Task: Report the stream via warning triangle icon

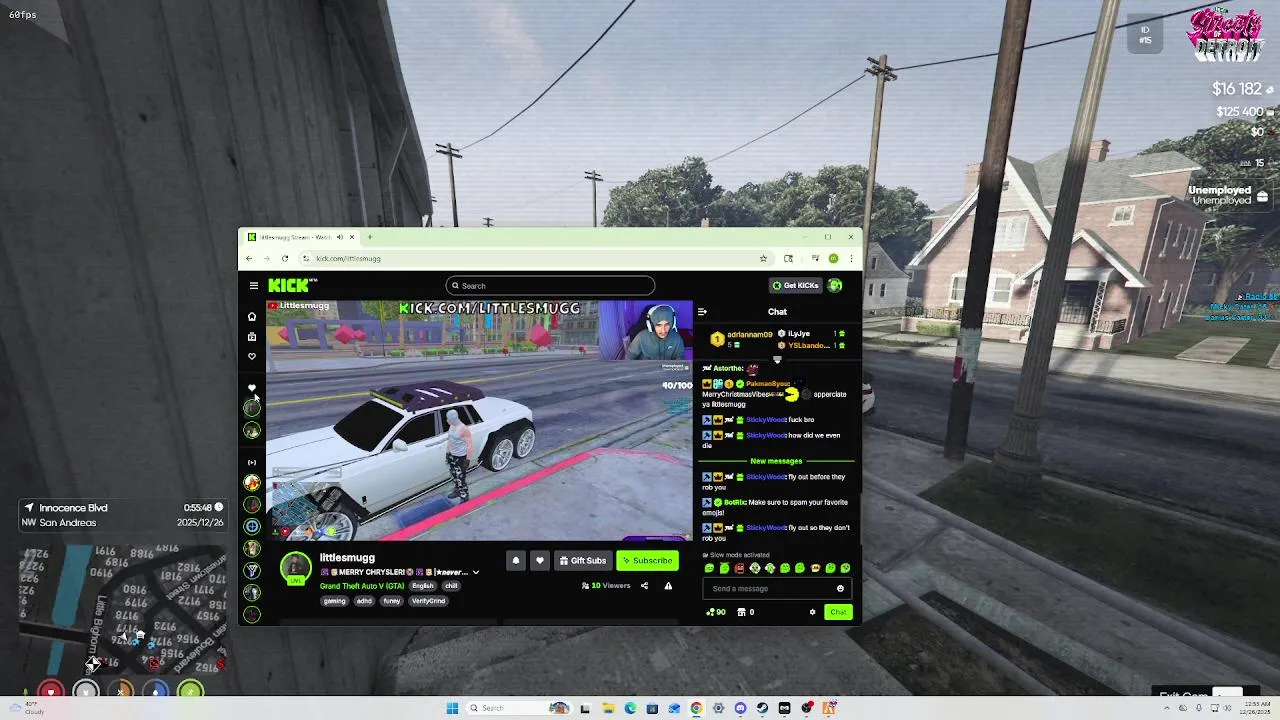Action: [x=668, y=586]
